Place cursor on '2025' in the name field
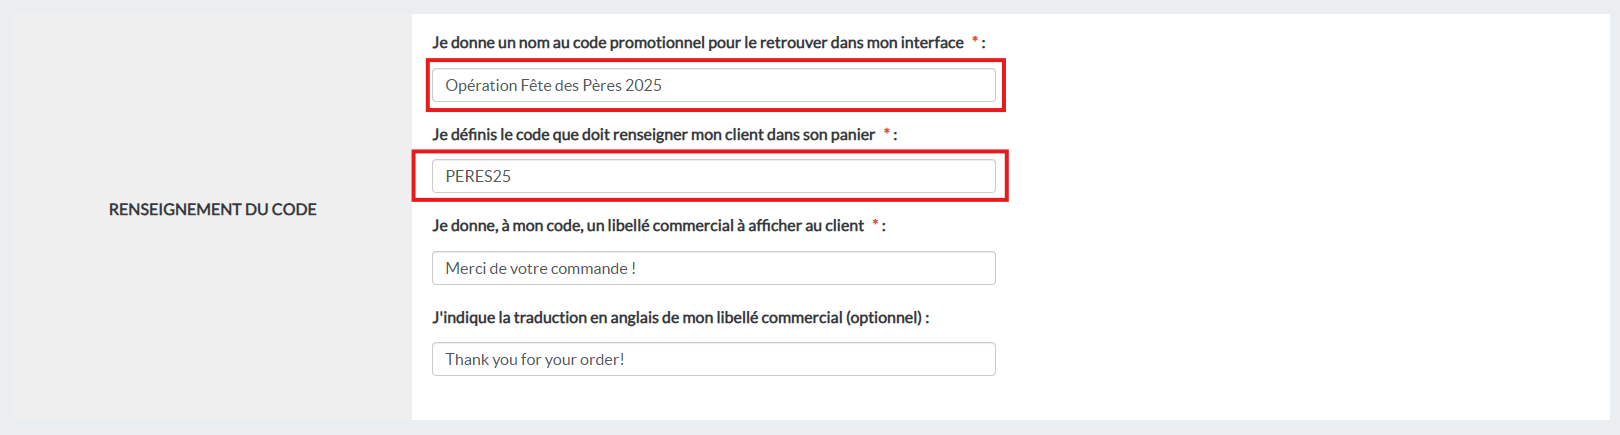The image size is (1620, 435). (643, 86)
